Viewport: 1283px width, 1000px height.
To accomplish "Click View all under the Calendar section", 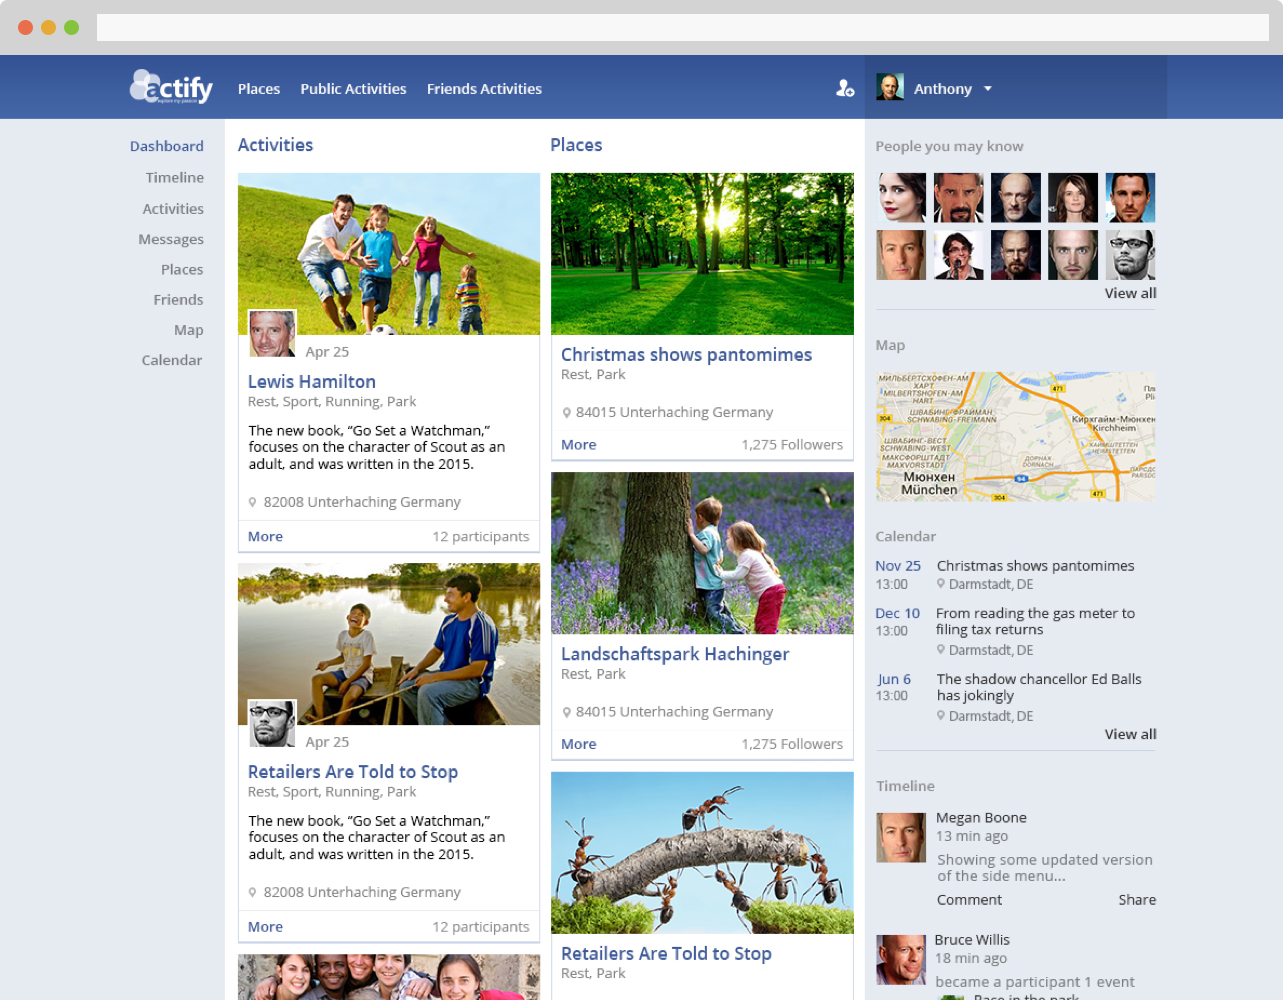I will tap(1130, 734).
